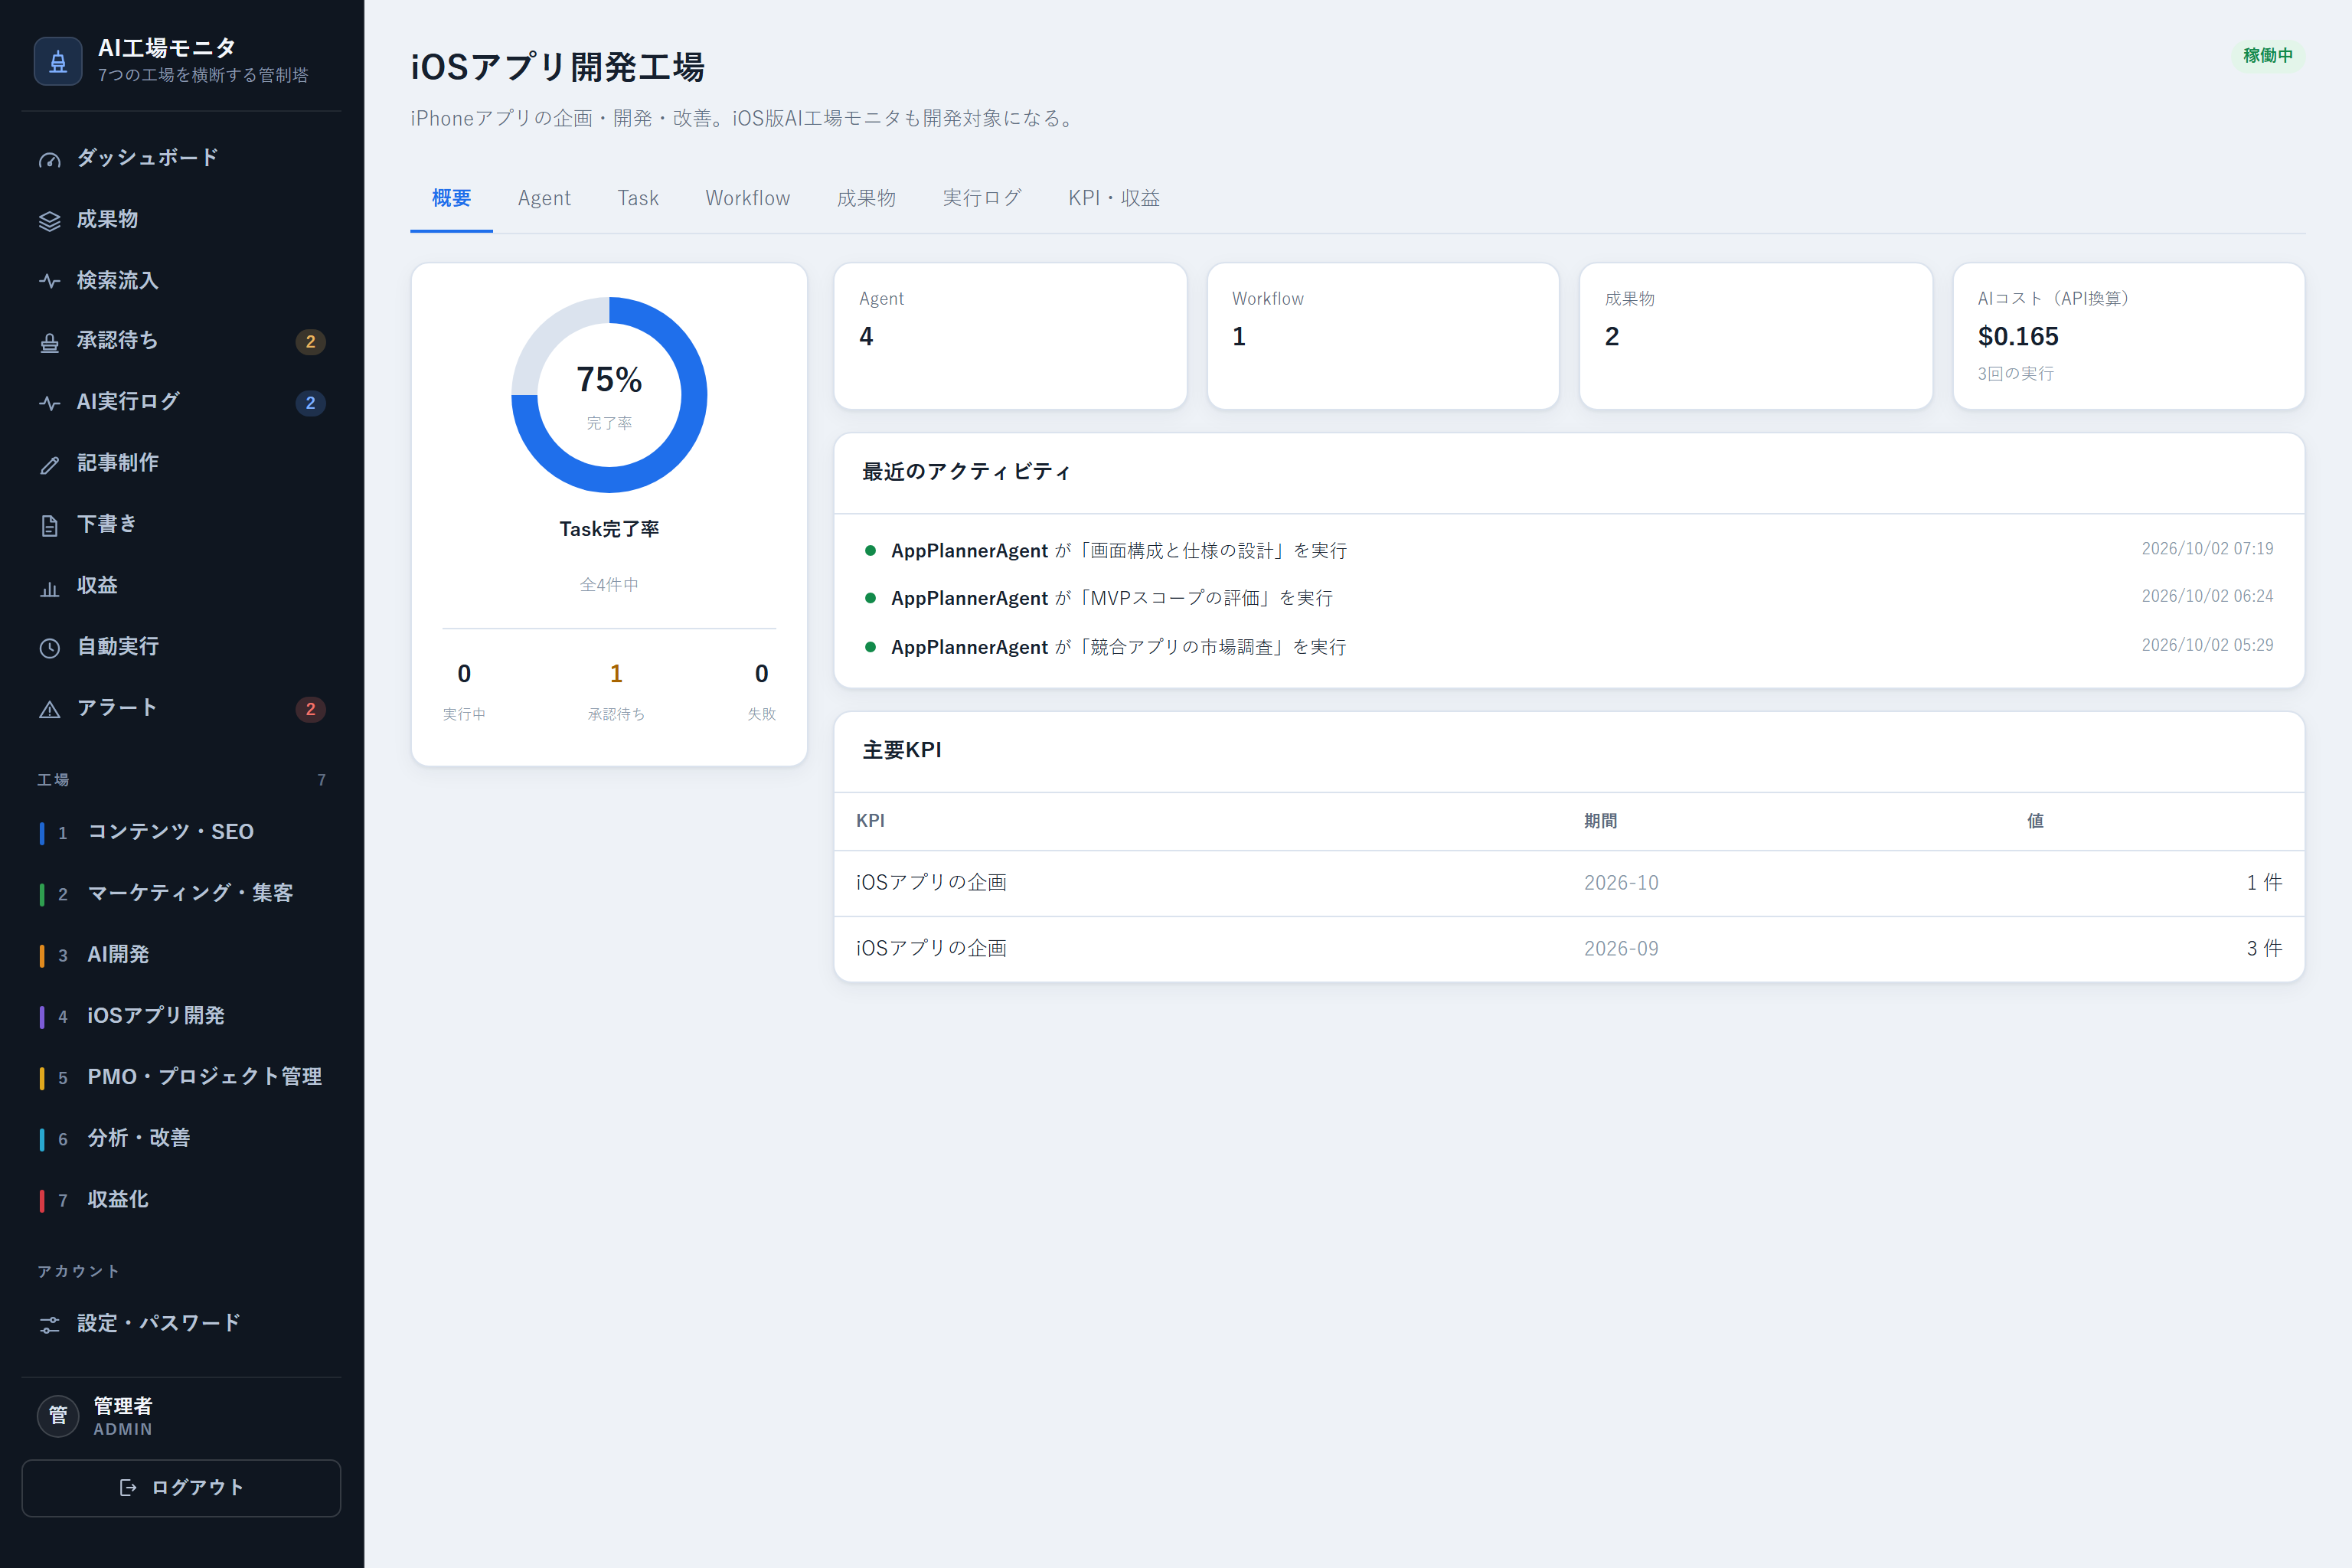This screenshot has height=1568, width=2352.
Task: Click the AIコスト $0.165 card
Action: coord(2128,336)
